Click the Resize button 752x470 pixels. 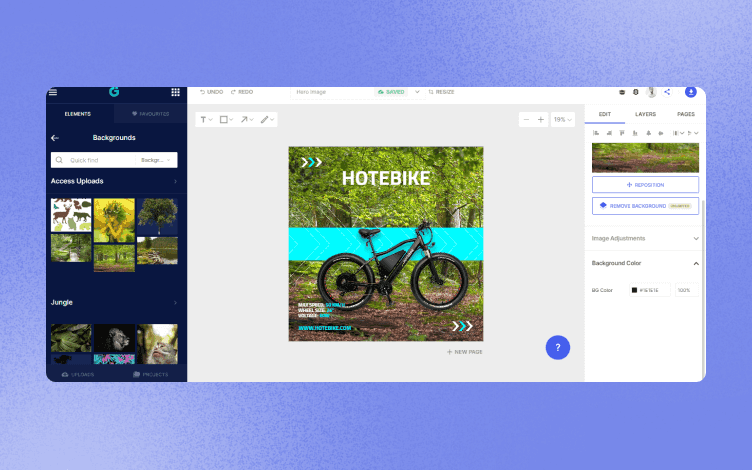pyautogui.click(x=441, y=92)
